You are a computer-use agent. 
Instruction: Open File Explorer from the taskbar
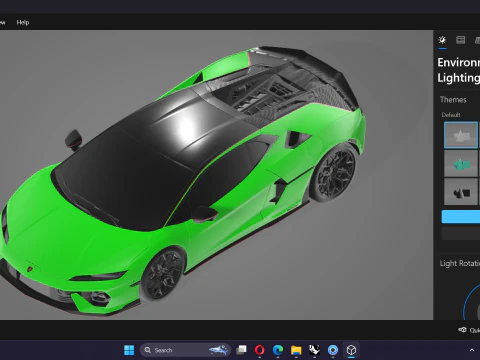coord(296,350)
